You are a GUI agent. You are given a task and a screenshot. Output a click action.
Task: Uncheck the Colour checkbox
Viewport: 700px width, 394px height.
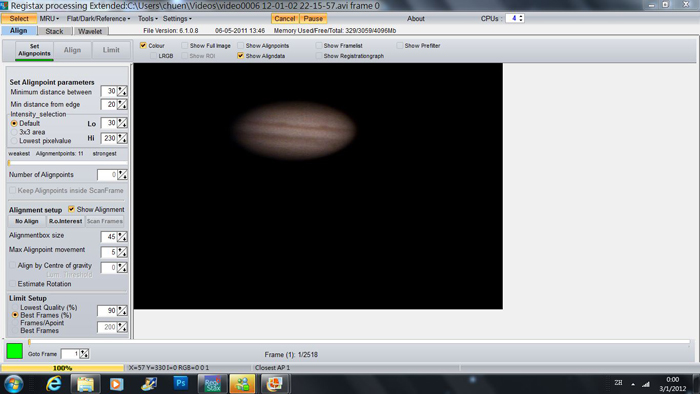coord(143,46)
